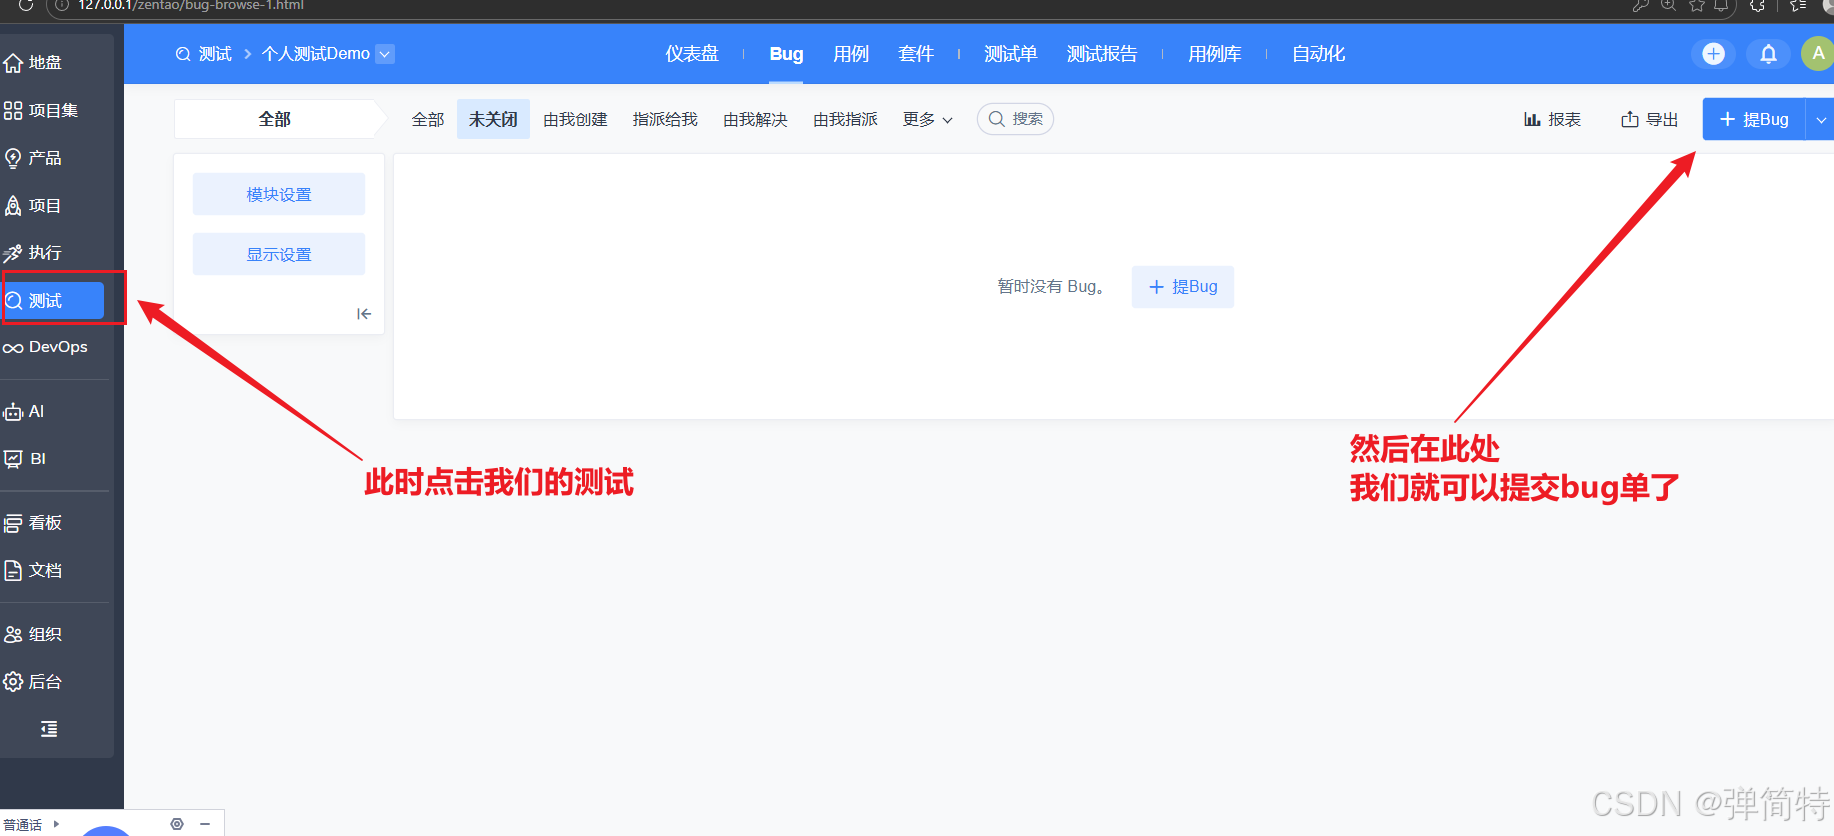The height and width of the screenshot is (836, 1834).
Task: Switch to the 用例 cases tab
Action: tap(851, 54)
